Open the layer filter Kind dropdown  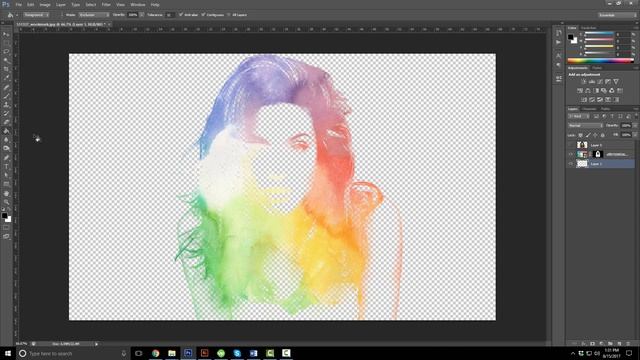click(578, 116)
